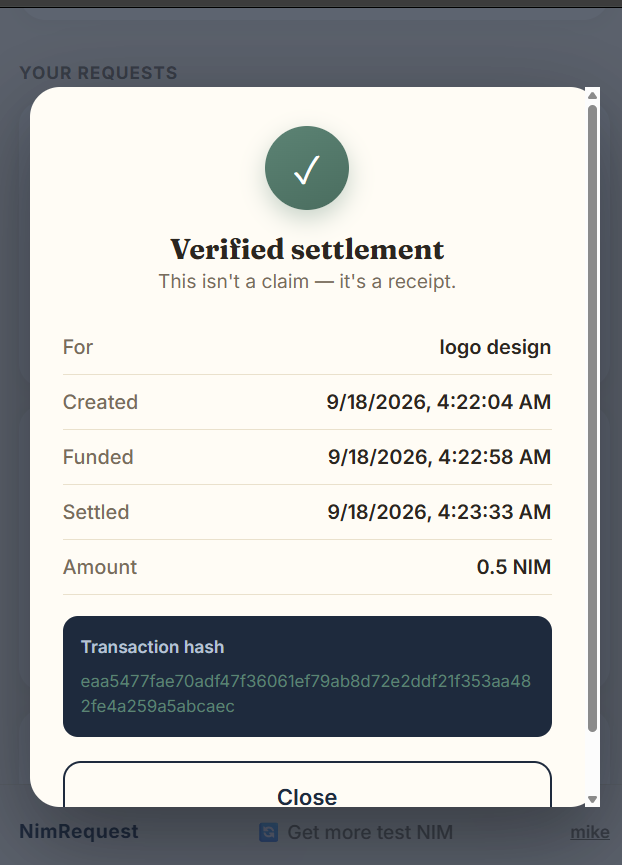622x865 pixels.
Task: Click the Amount row label
Action: (x=100, y=567)
